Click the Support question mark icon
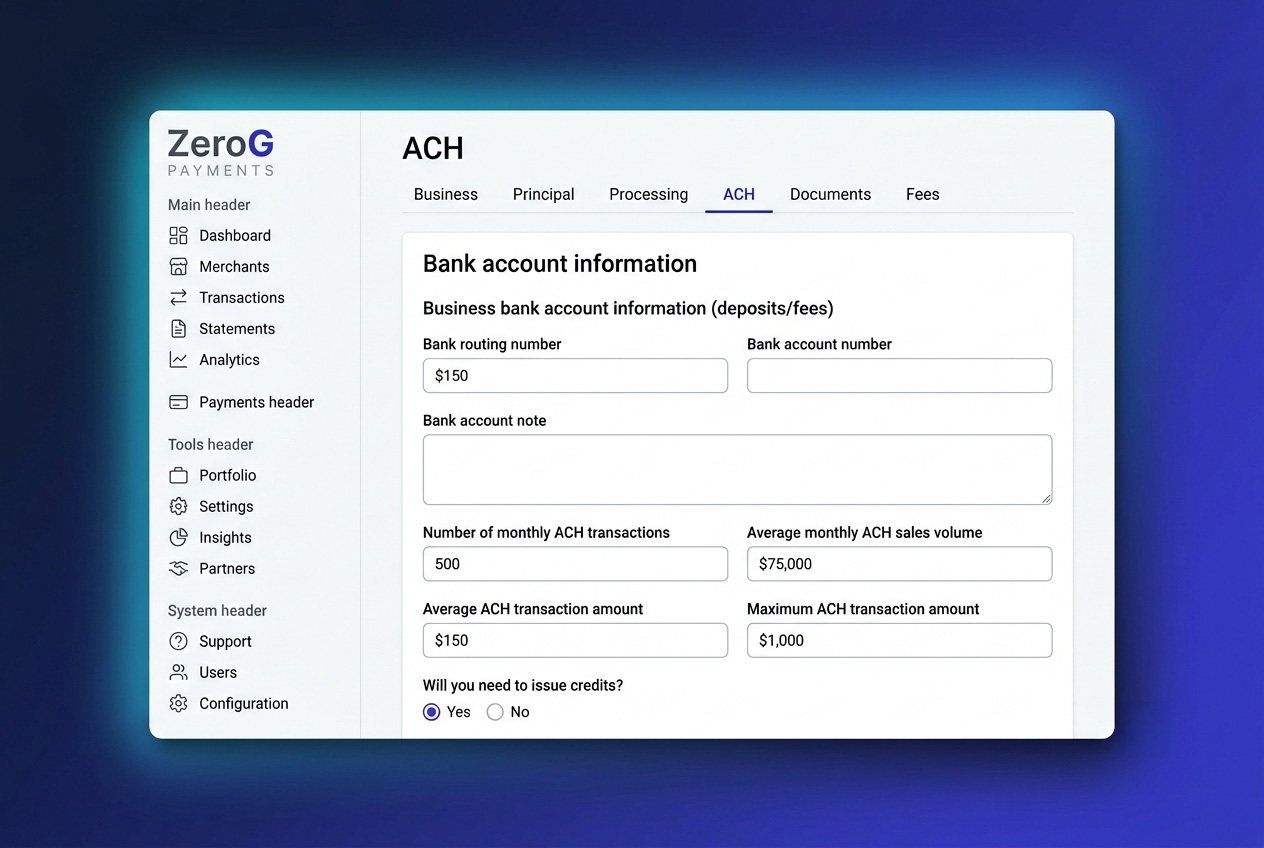Image resolution: width=1264 pixels, height=848 pixels. [178, 641]
